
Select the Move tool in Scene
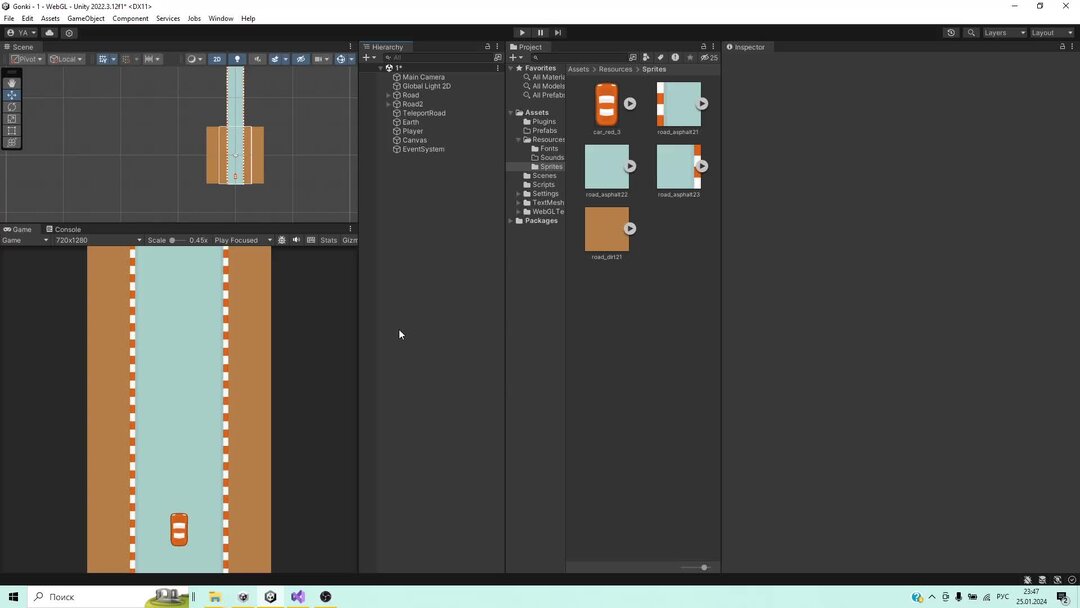[12, 95]
